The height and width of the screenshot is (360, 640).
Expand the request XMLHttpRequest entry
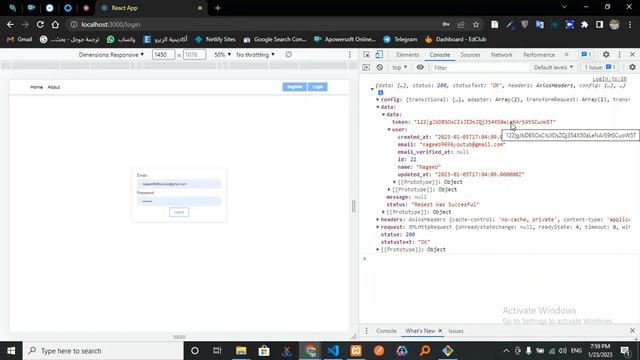coord(378,227)
